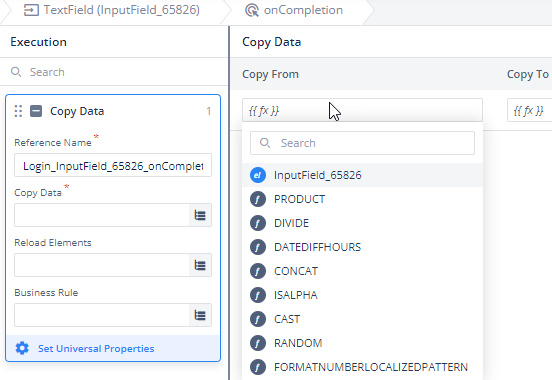Focus the Execution panel search field
552x380 pixels.
click(114, 72)
